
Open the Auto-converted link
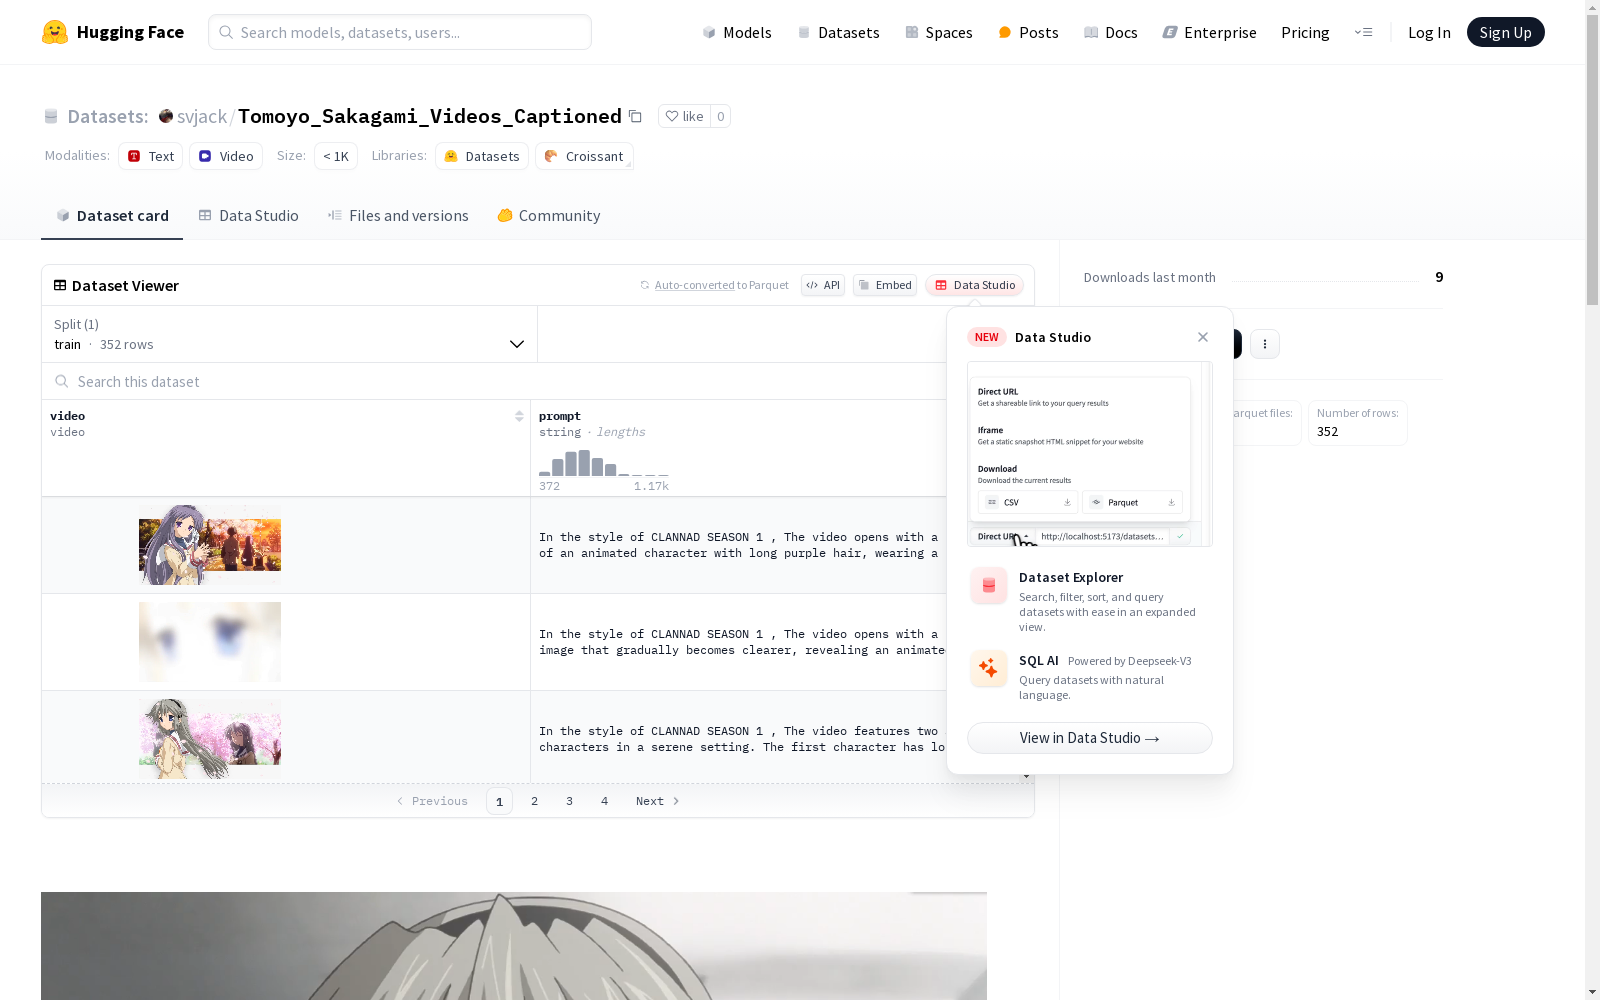click(x=694, y=285)
